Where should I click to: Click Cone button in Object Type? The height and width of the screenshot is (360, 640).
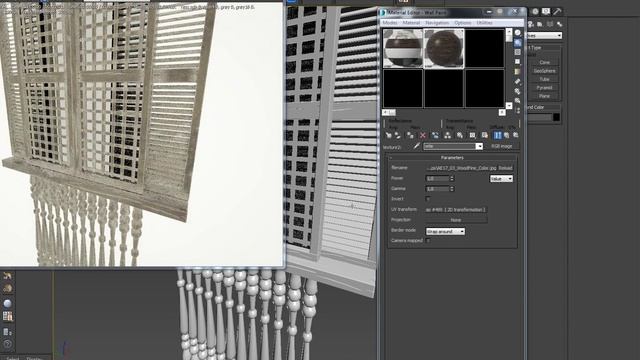544,62
